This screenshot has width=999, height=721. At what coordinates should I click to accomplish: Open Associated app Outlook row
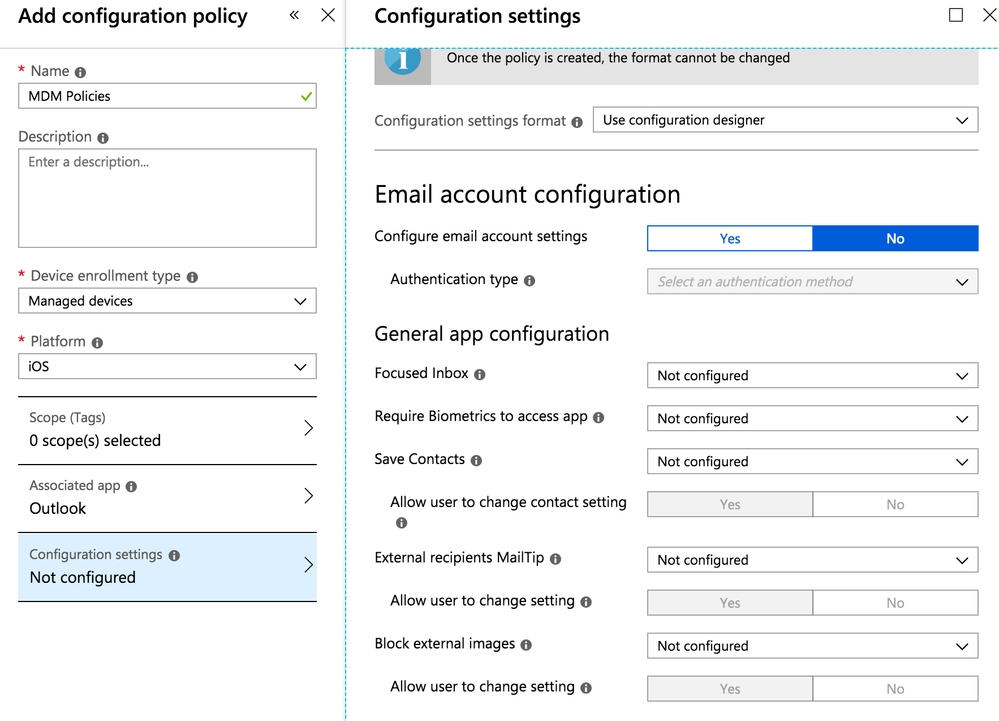[168, 498]
